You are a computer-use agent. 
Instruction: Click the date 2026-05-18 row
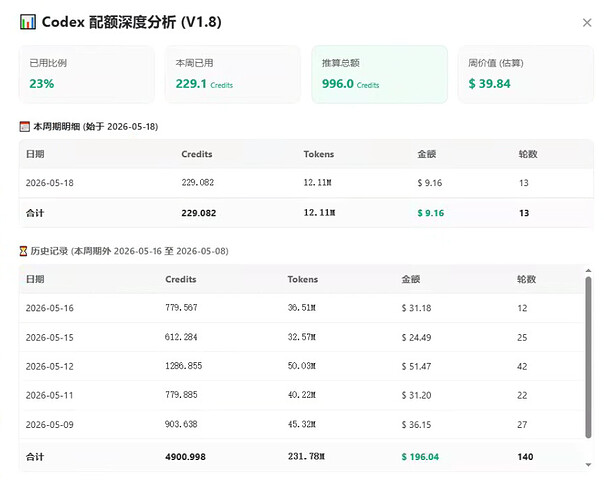click(x=306, y=183)
